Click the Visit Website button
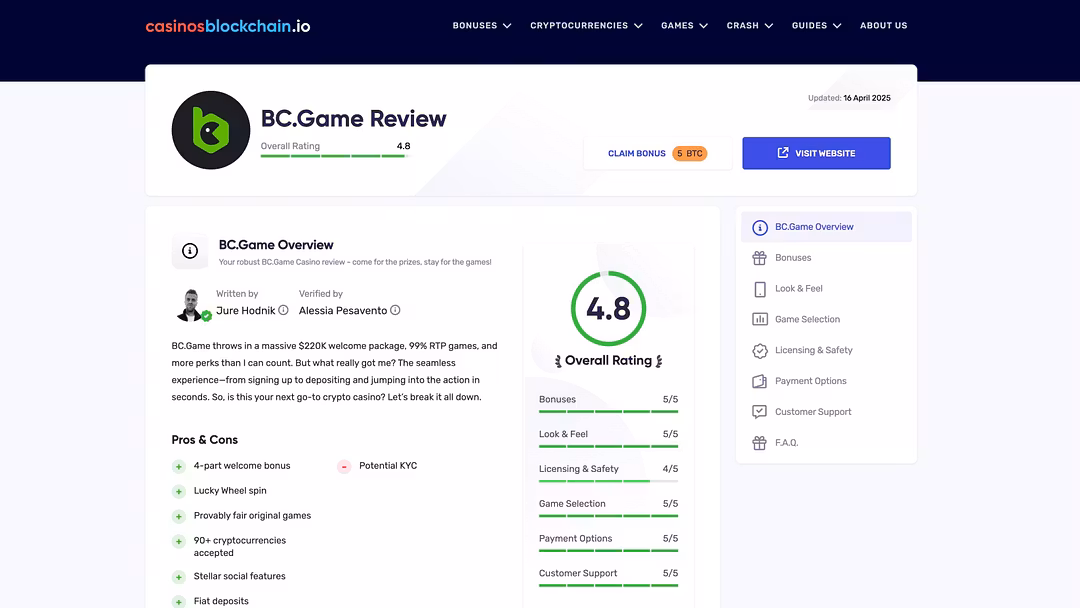Image resolution: width=1080 pixels, height=608 pixels. tap(816, 153)
